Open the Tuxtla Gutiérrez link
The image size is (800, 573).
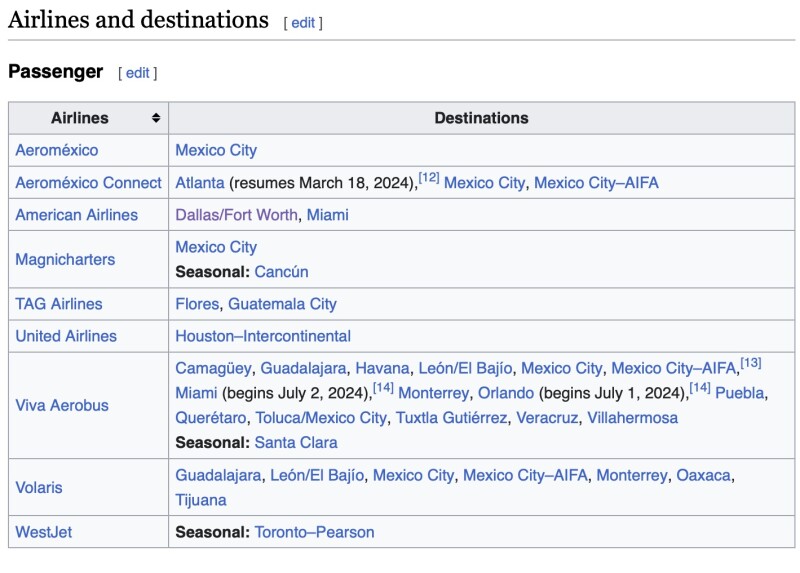[451, 417]
